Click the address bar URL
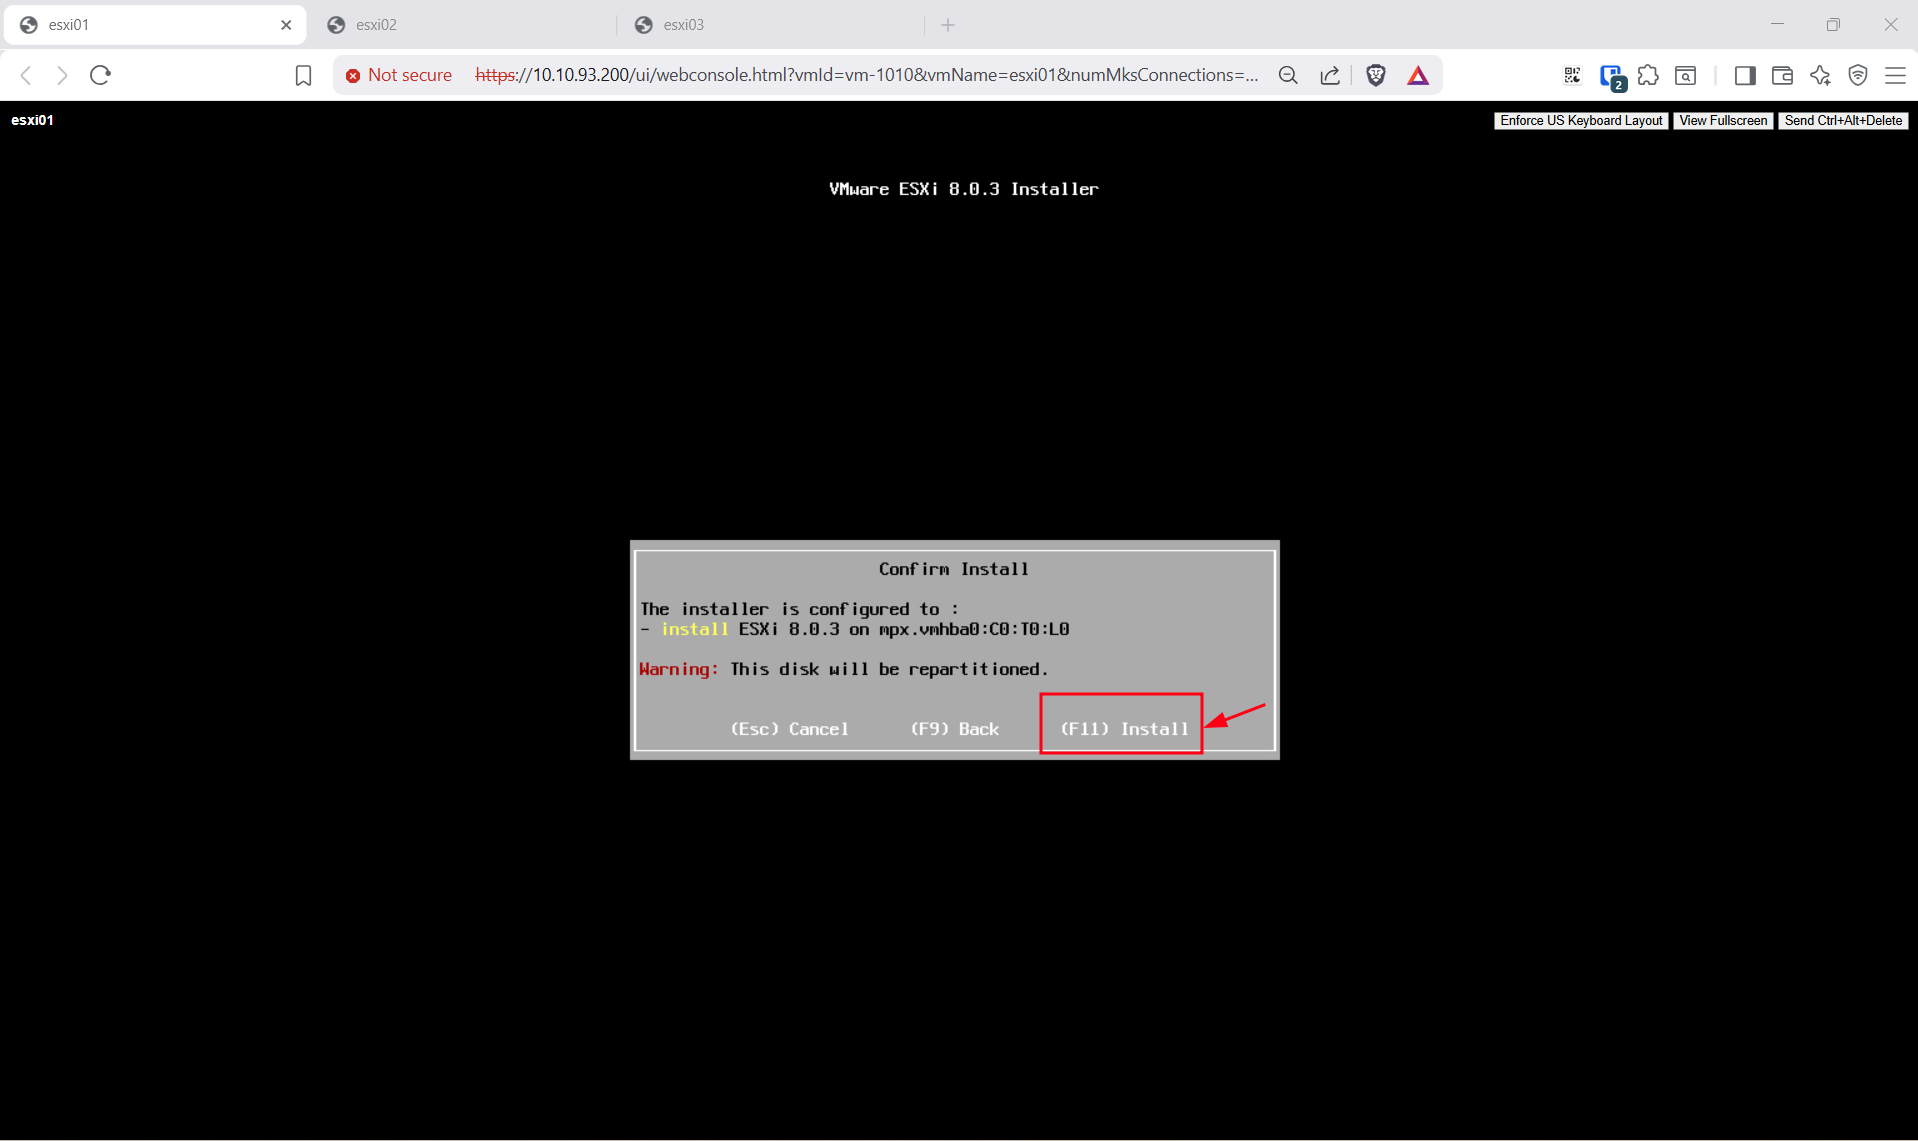The height and width of the screenshot is (1141, 1918). coord(866,75)
